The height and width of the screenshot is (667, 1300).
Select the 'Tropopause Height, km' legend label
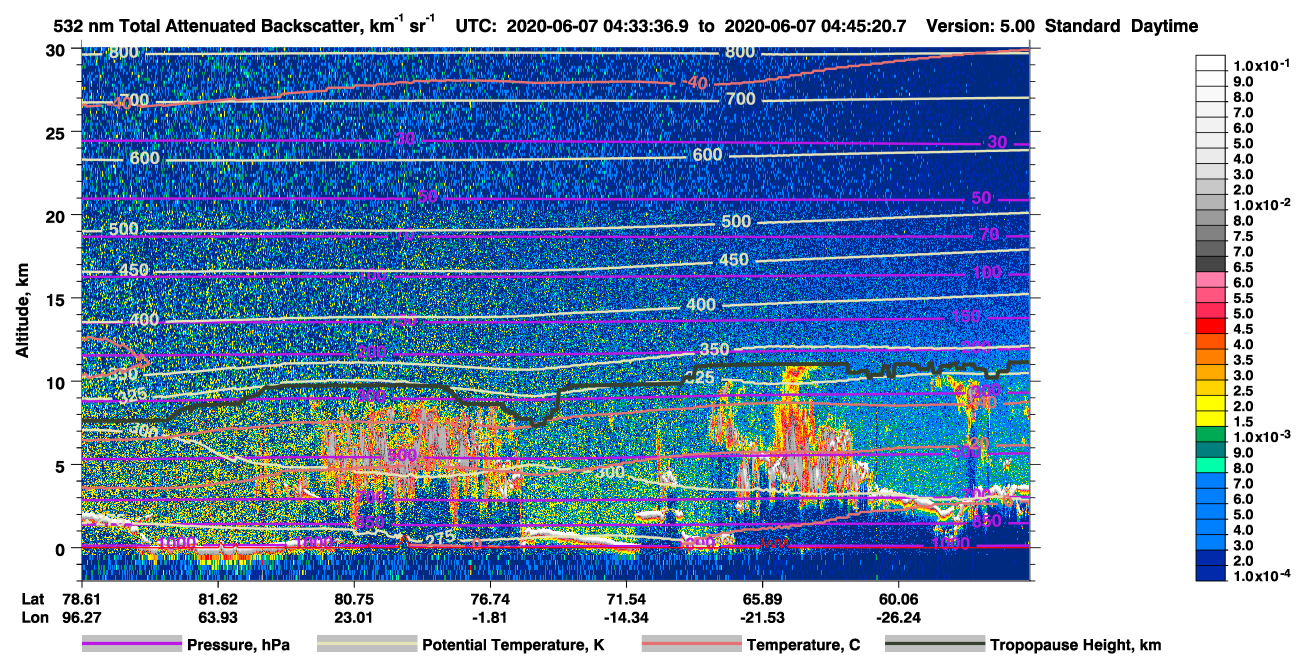click(x=1075, y=645)
